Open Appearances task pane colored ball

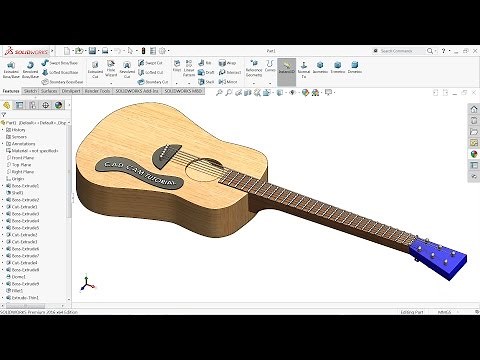click(474, 154)
